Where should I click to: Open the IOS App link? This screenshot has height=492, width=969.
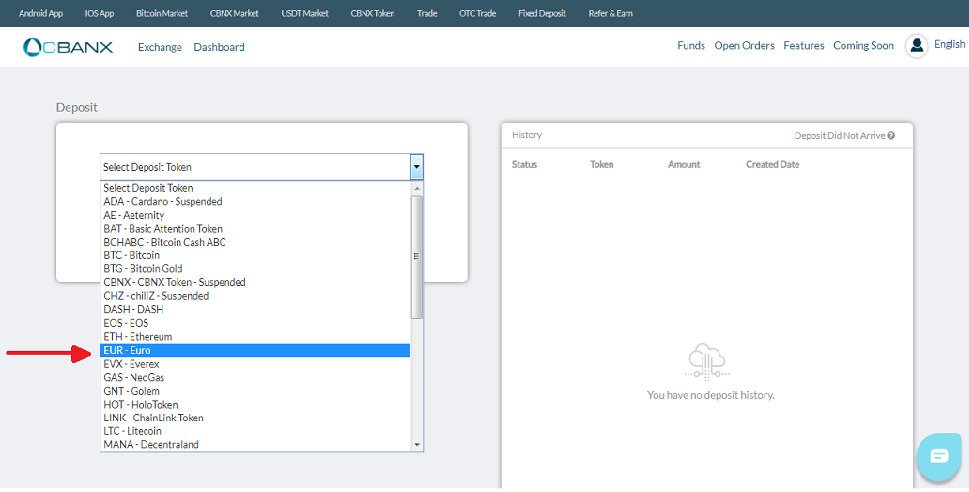point(99,13)
